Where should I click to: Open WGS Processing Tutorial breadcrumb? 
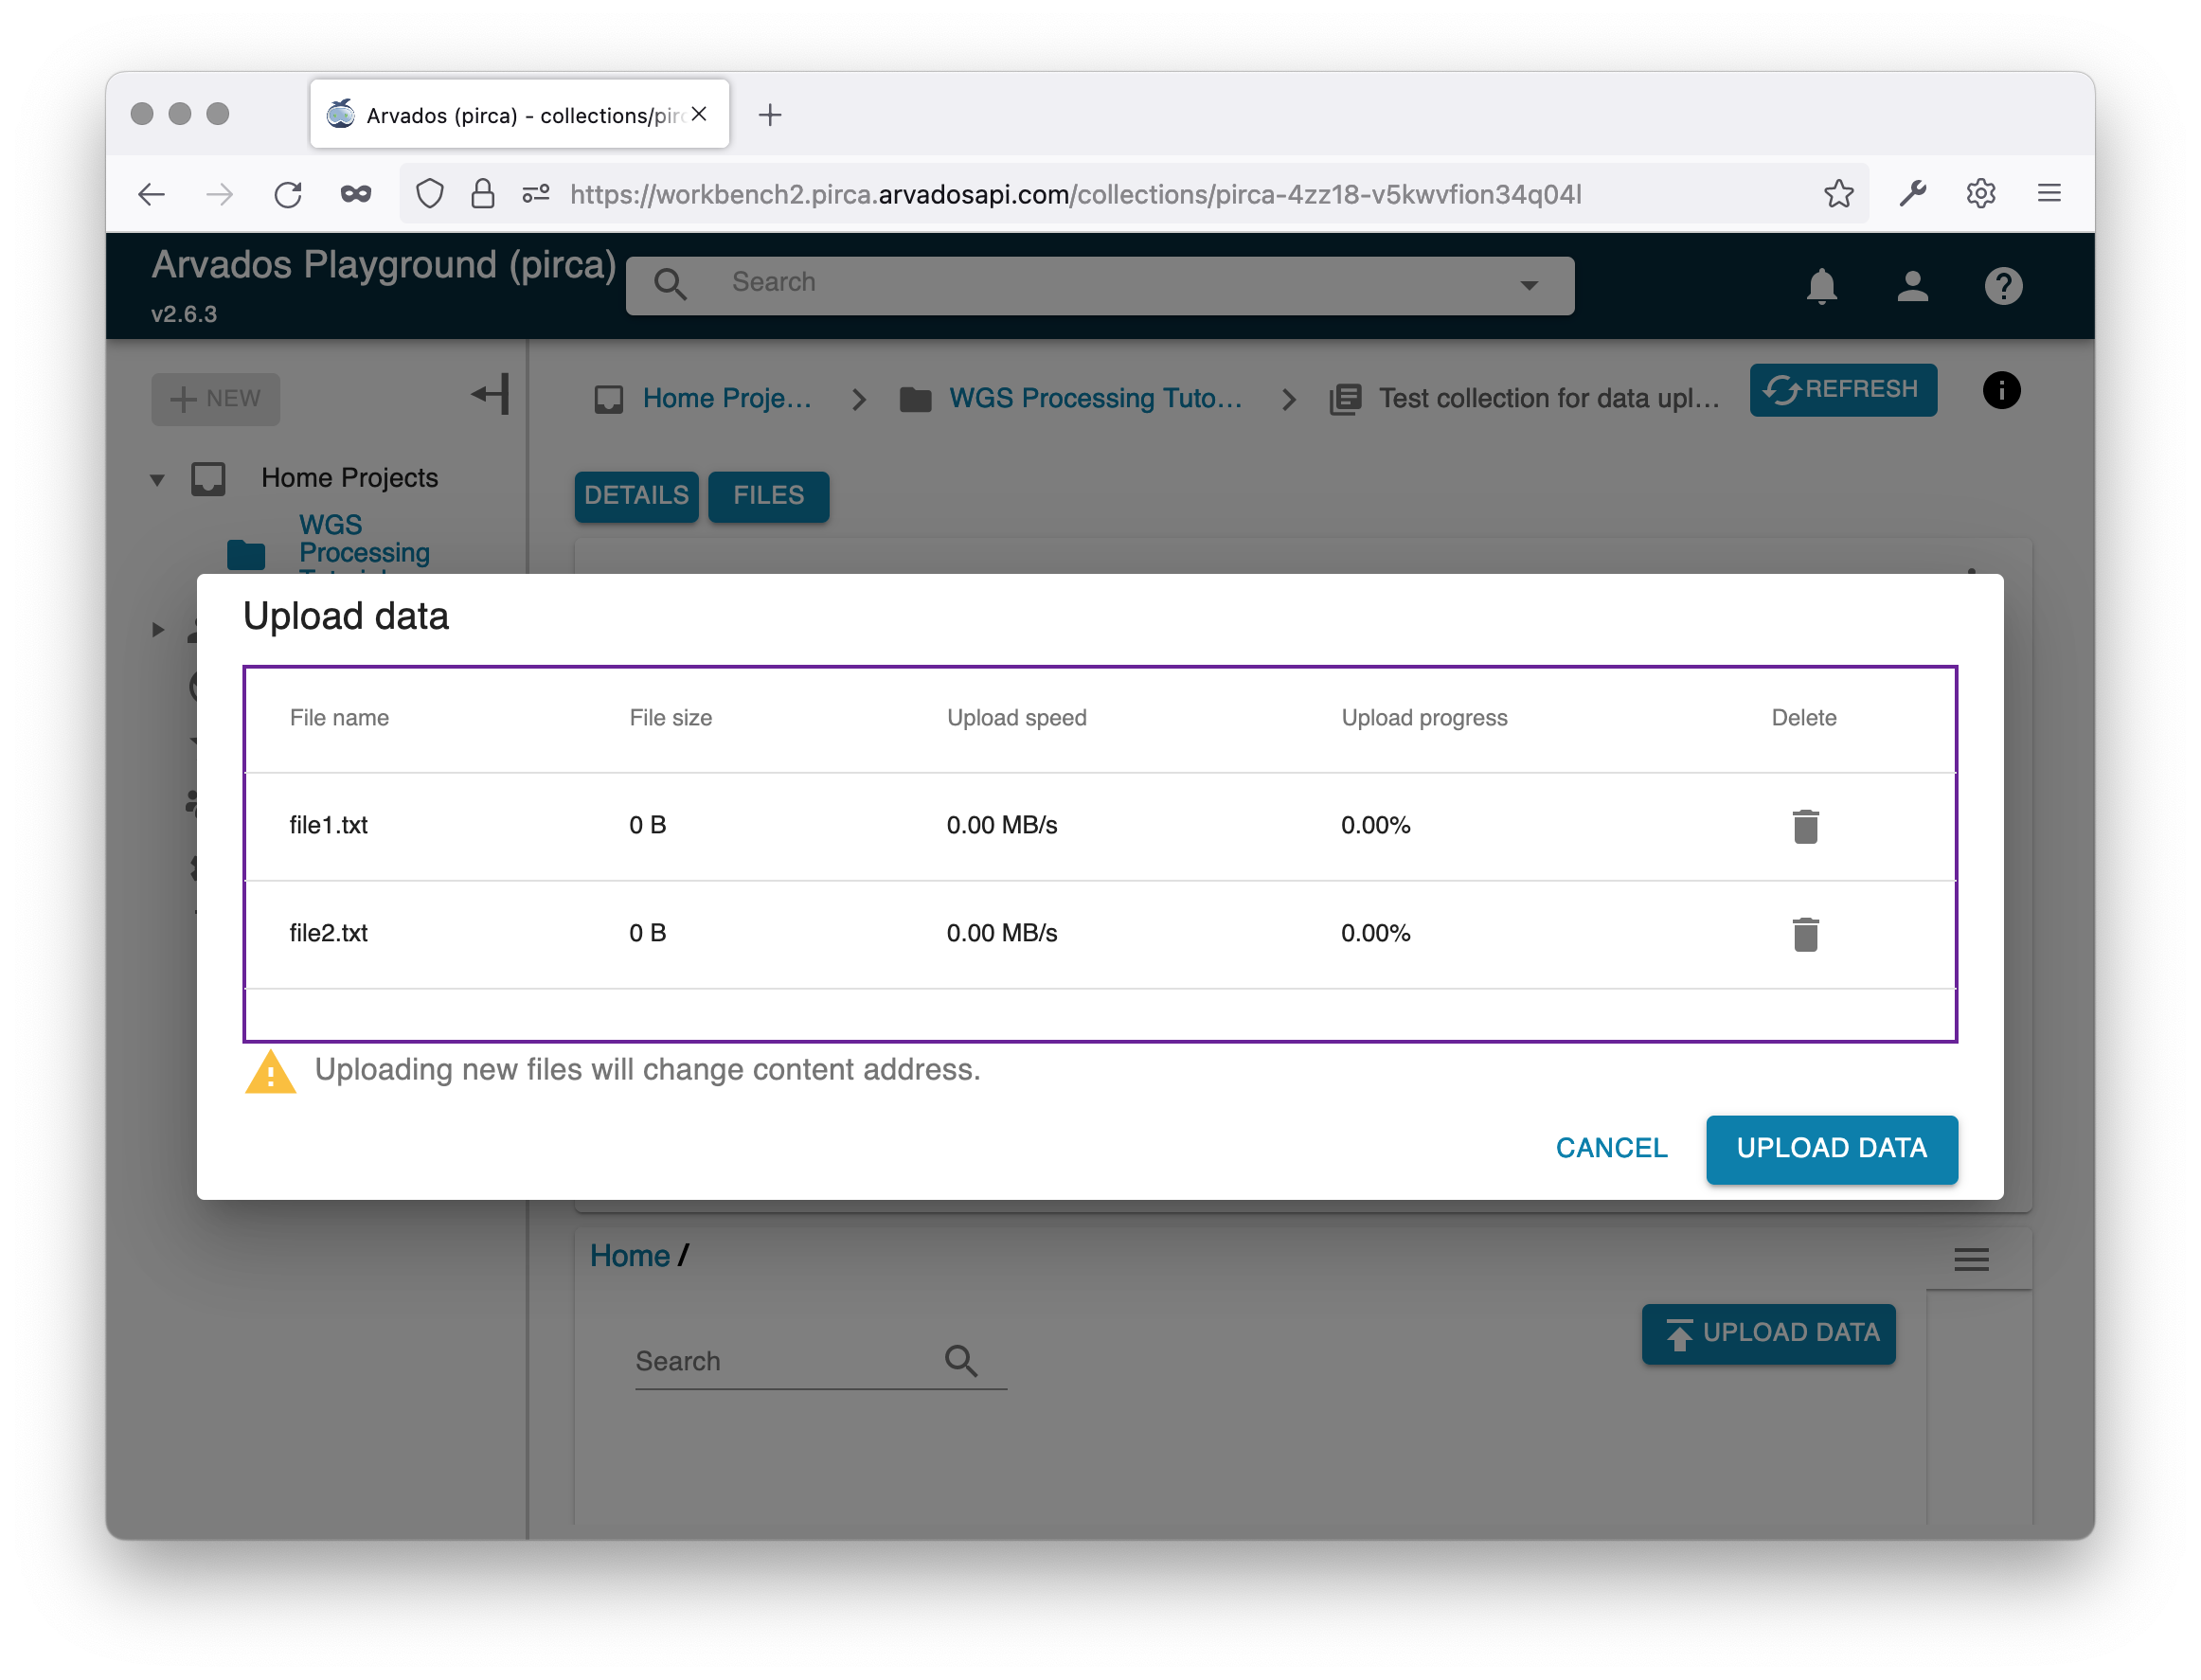tap(1094, 398)
